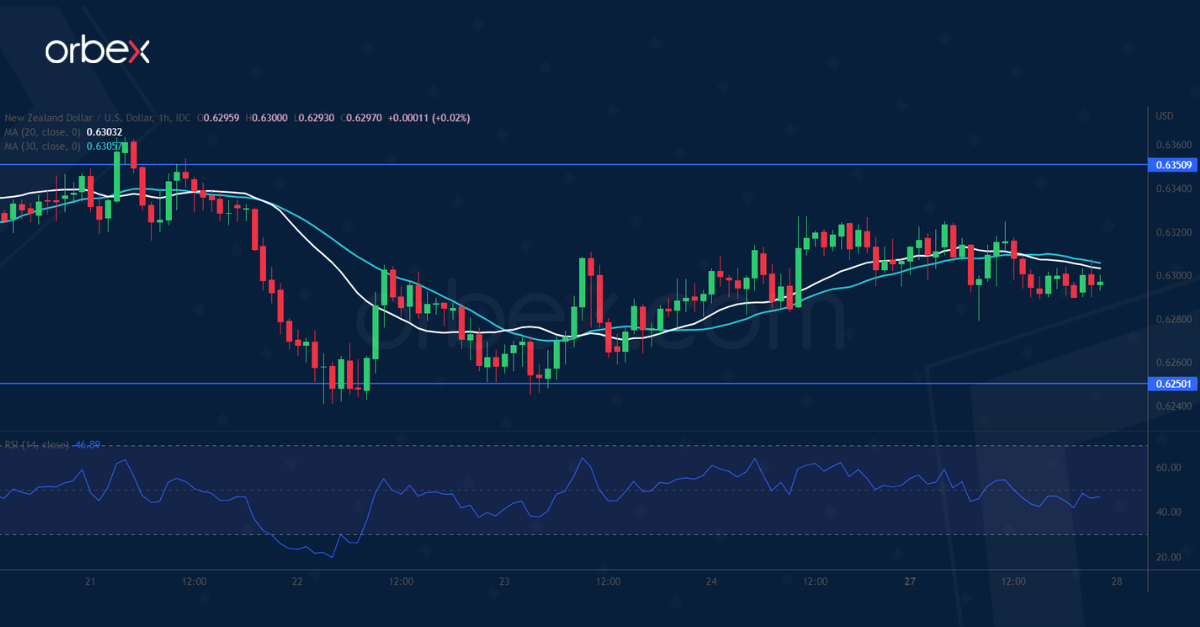
Task: Click the 12:00 label between 24 and 27
Action: [814, 581]
